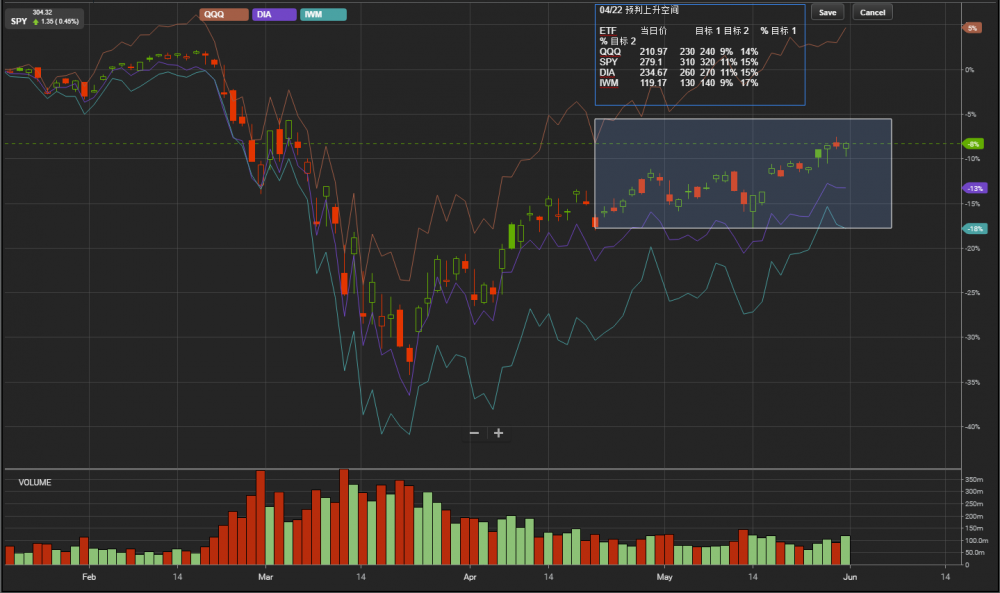This screenshot has height=593, width=1000.
Task: Click the tallest red volume bar in March
Action: (x=344, y=517)
